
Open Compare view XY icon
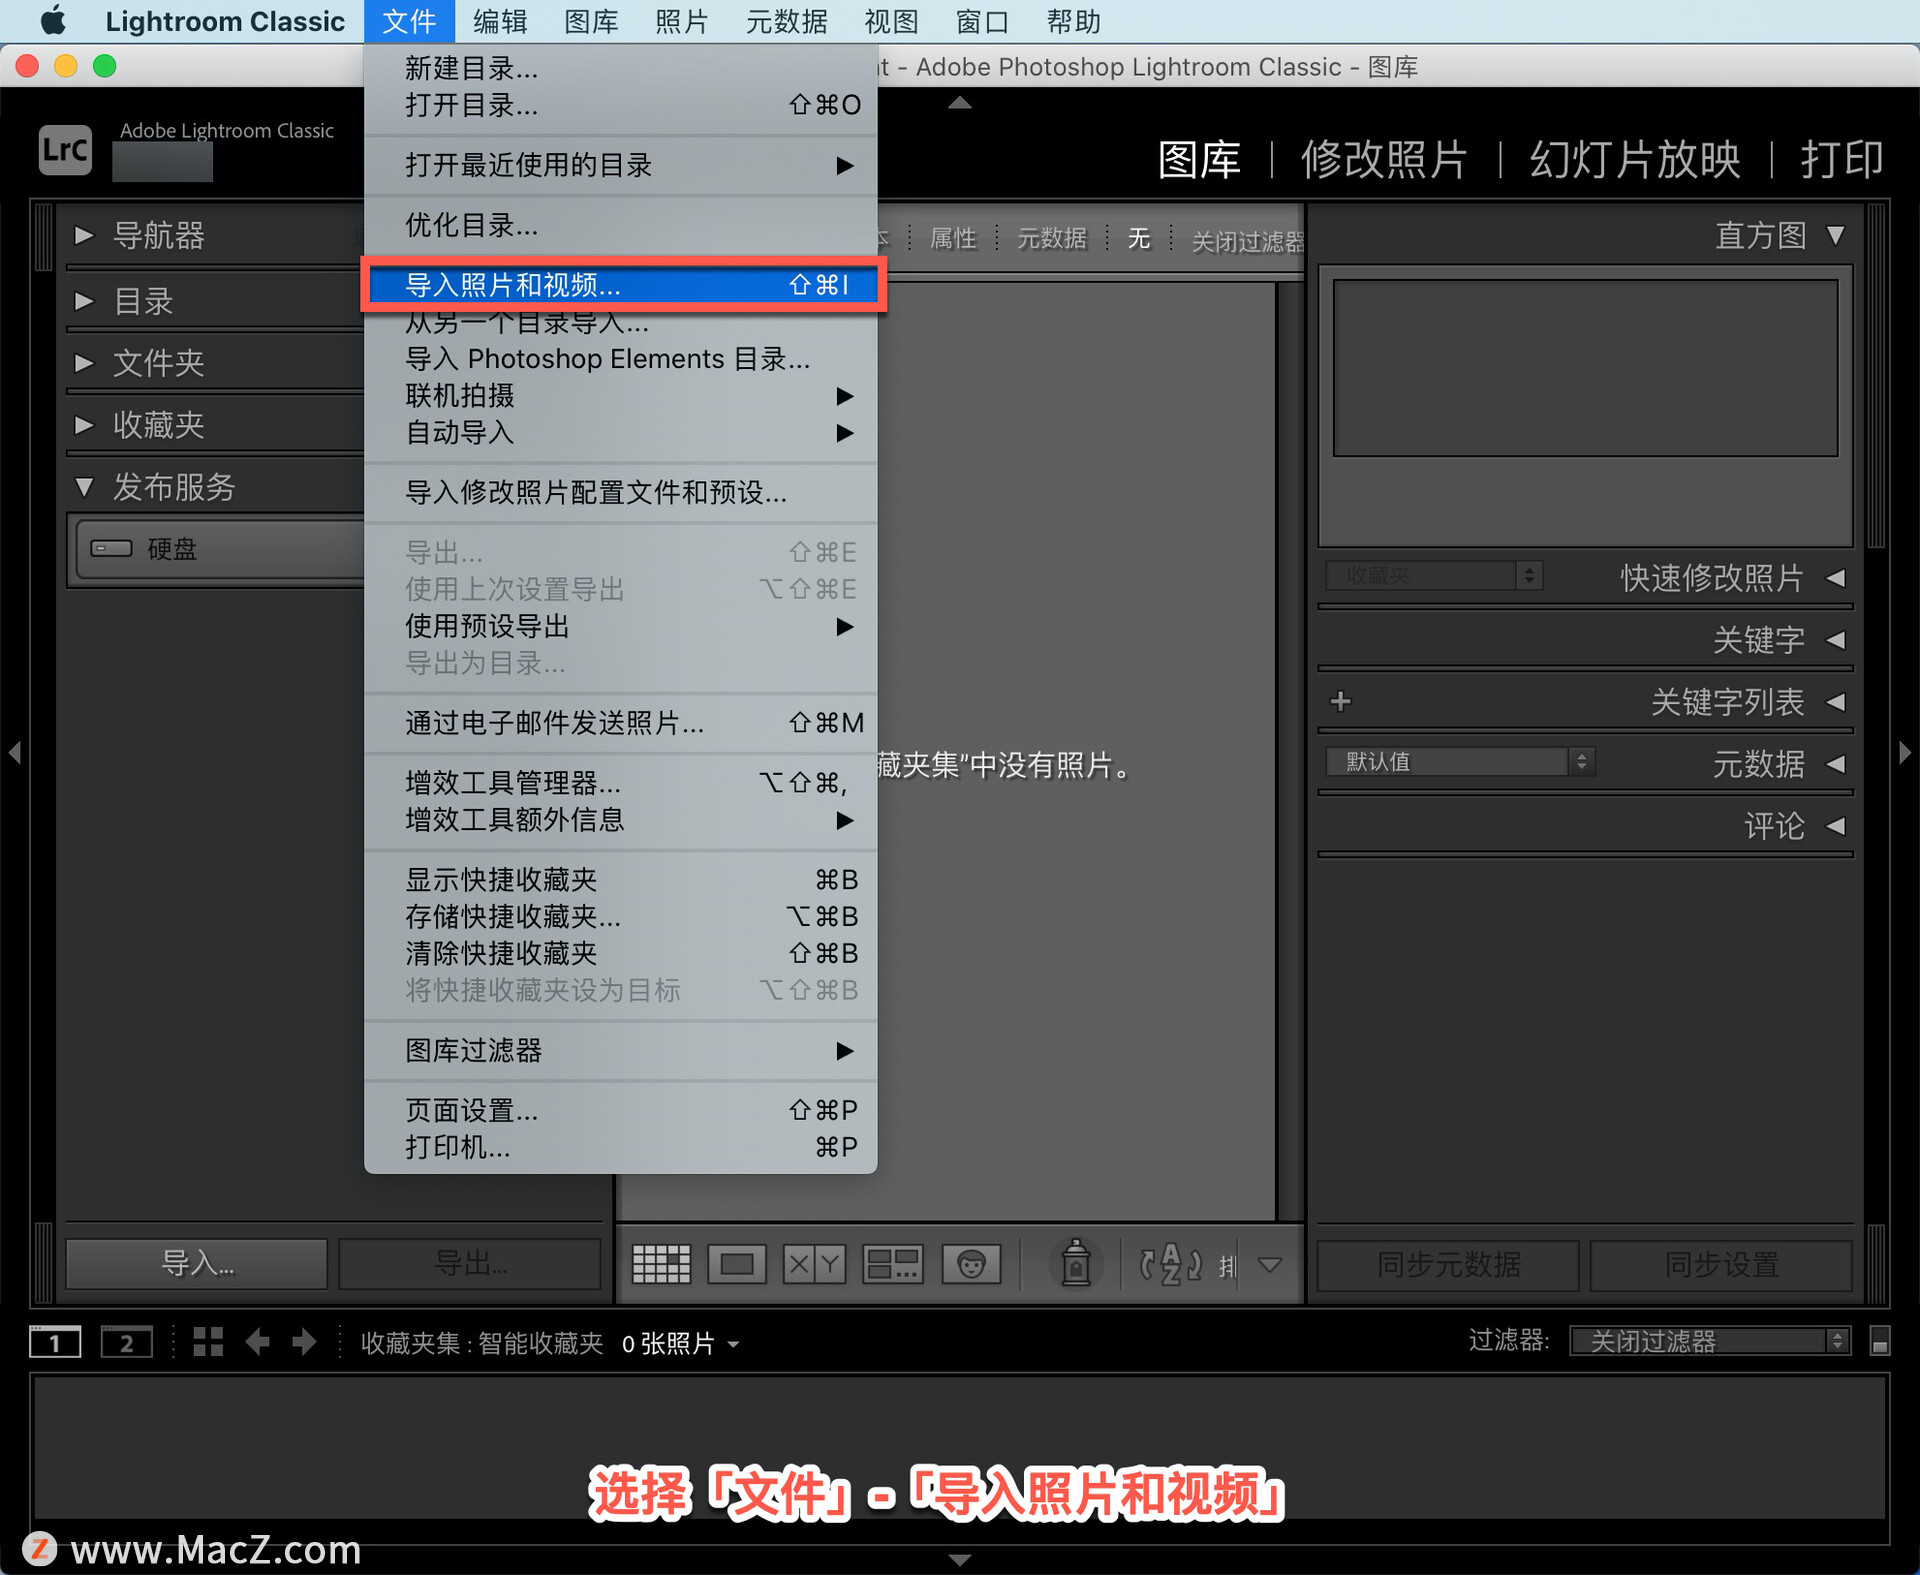pos(814,1264)
